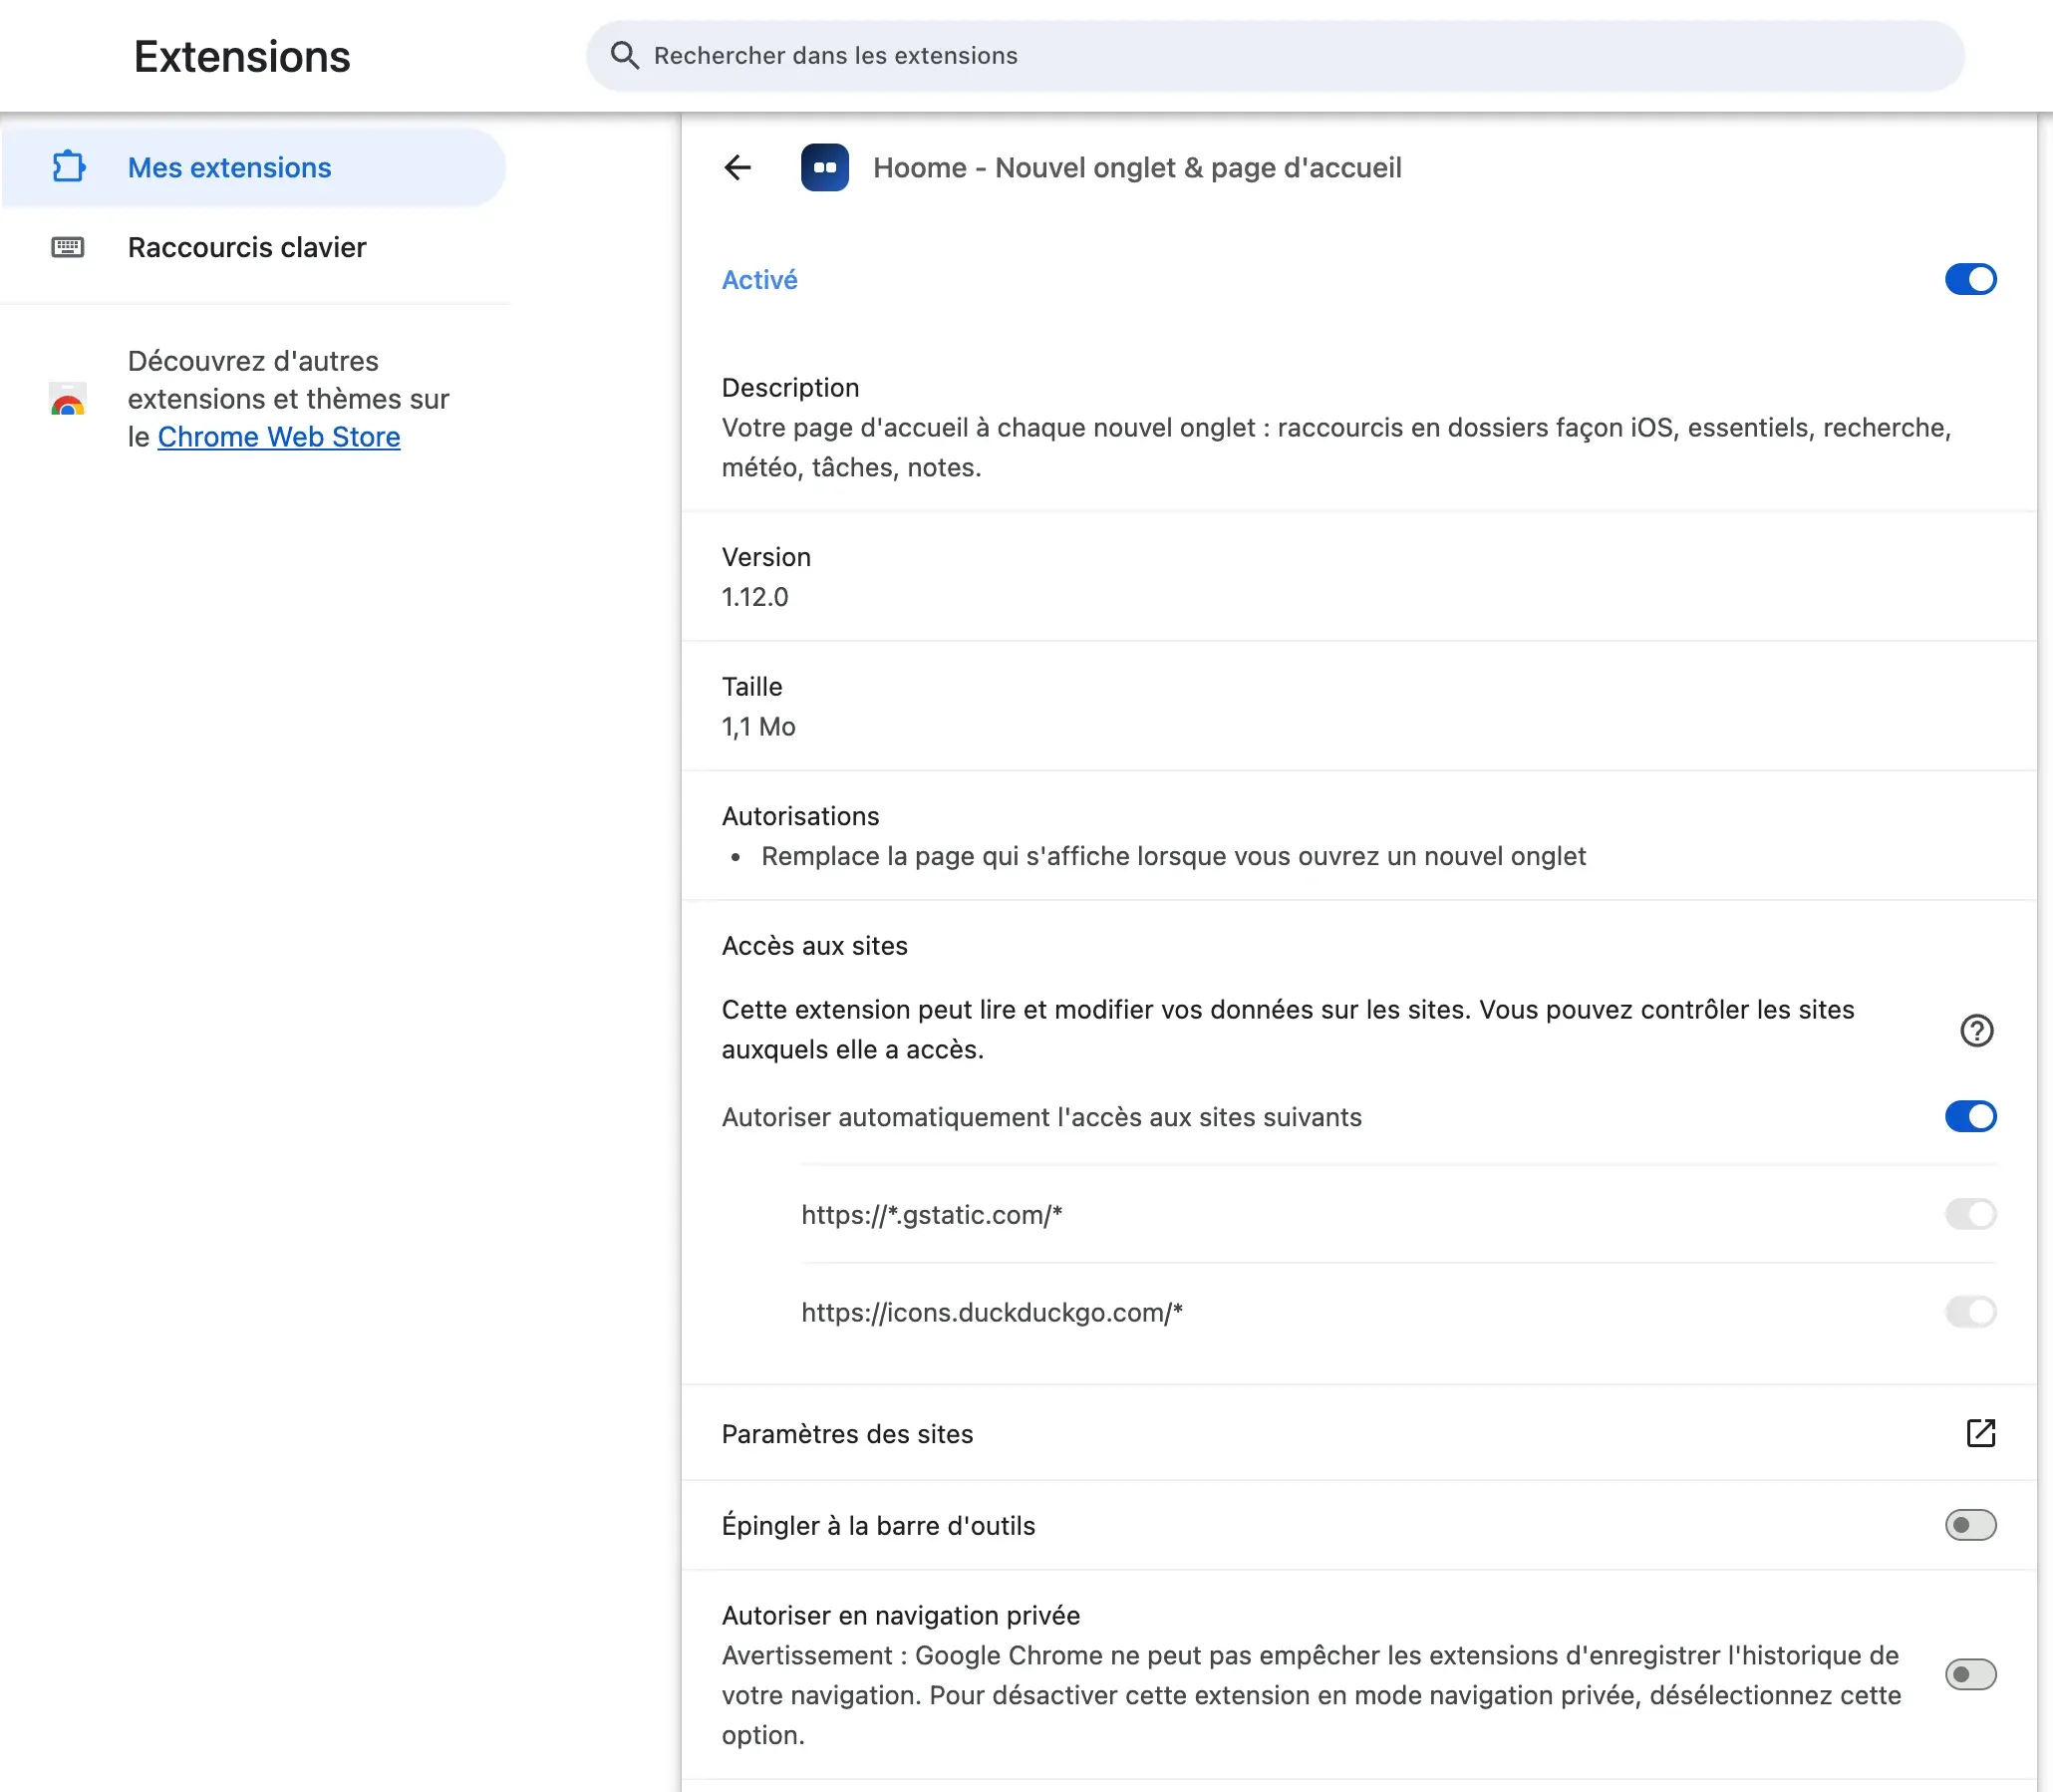Toggle access for https://*.gstatic.com/*
Screen dimensions: 2053x1792
point(1970,1214)
